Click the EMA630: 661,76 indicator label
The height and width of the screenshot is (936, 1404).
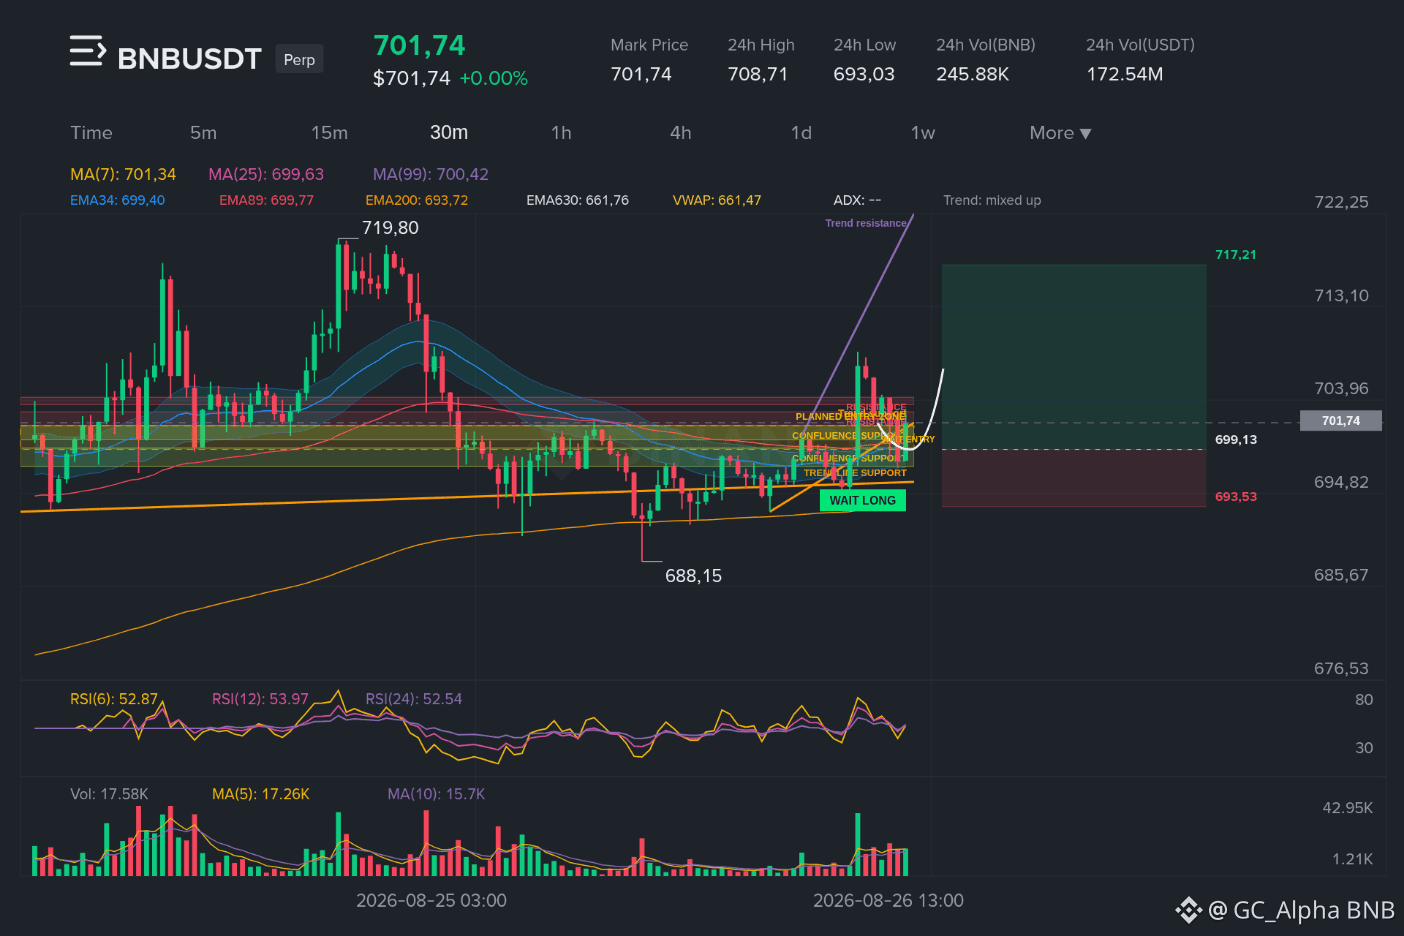click(x=577, y=200)
